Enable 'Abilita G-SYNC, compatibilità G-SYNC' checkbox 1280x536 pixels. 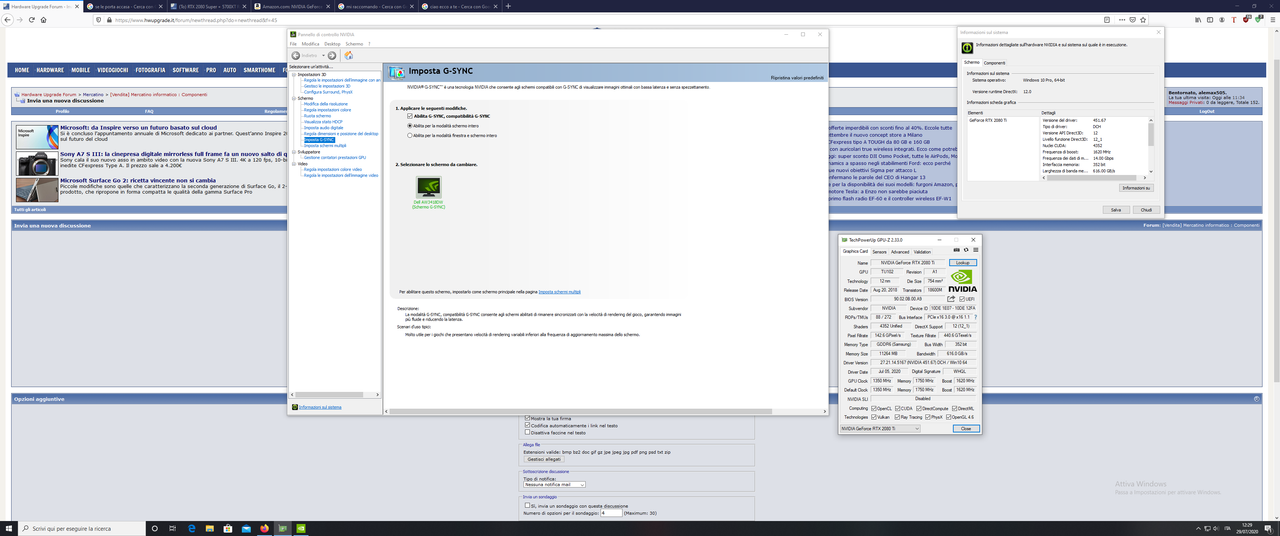(410, 116)
